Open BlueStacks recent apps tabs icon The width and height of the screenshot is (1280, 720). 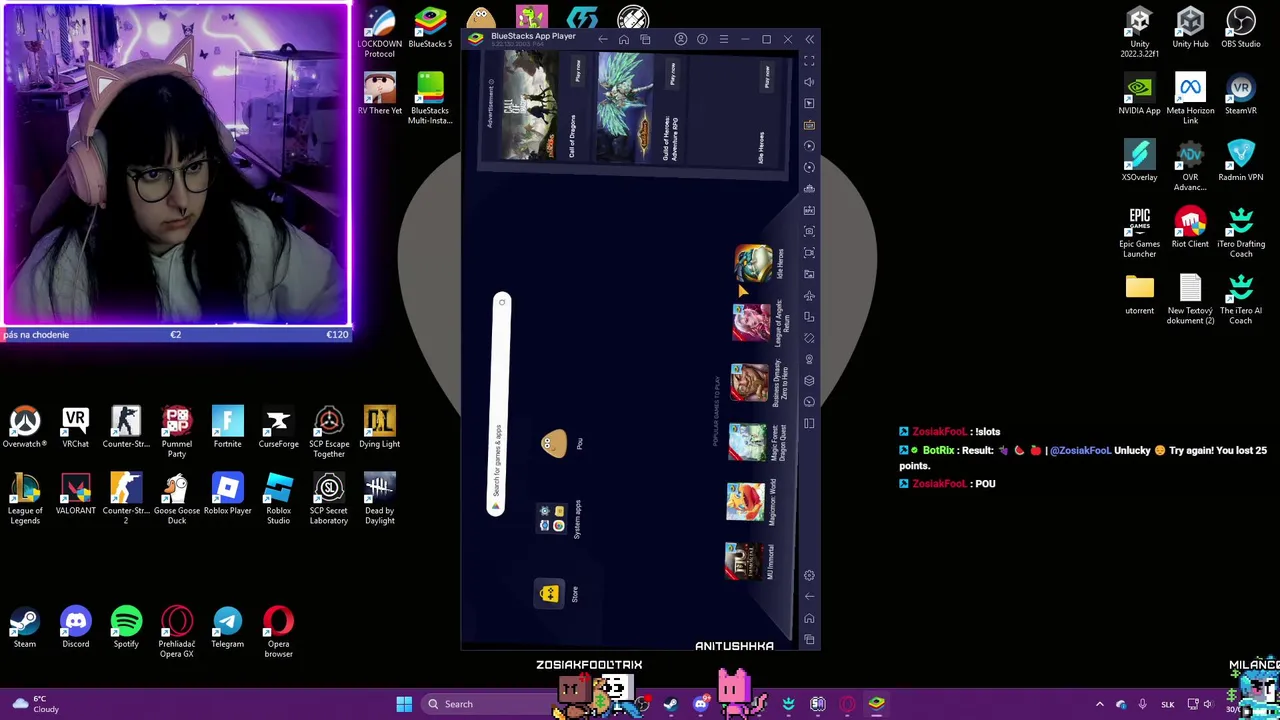point(645,40)
